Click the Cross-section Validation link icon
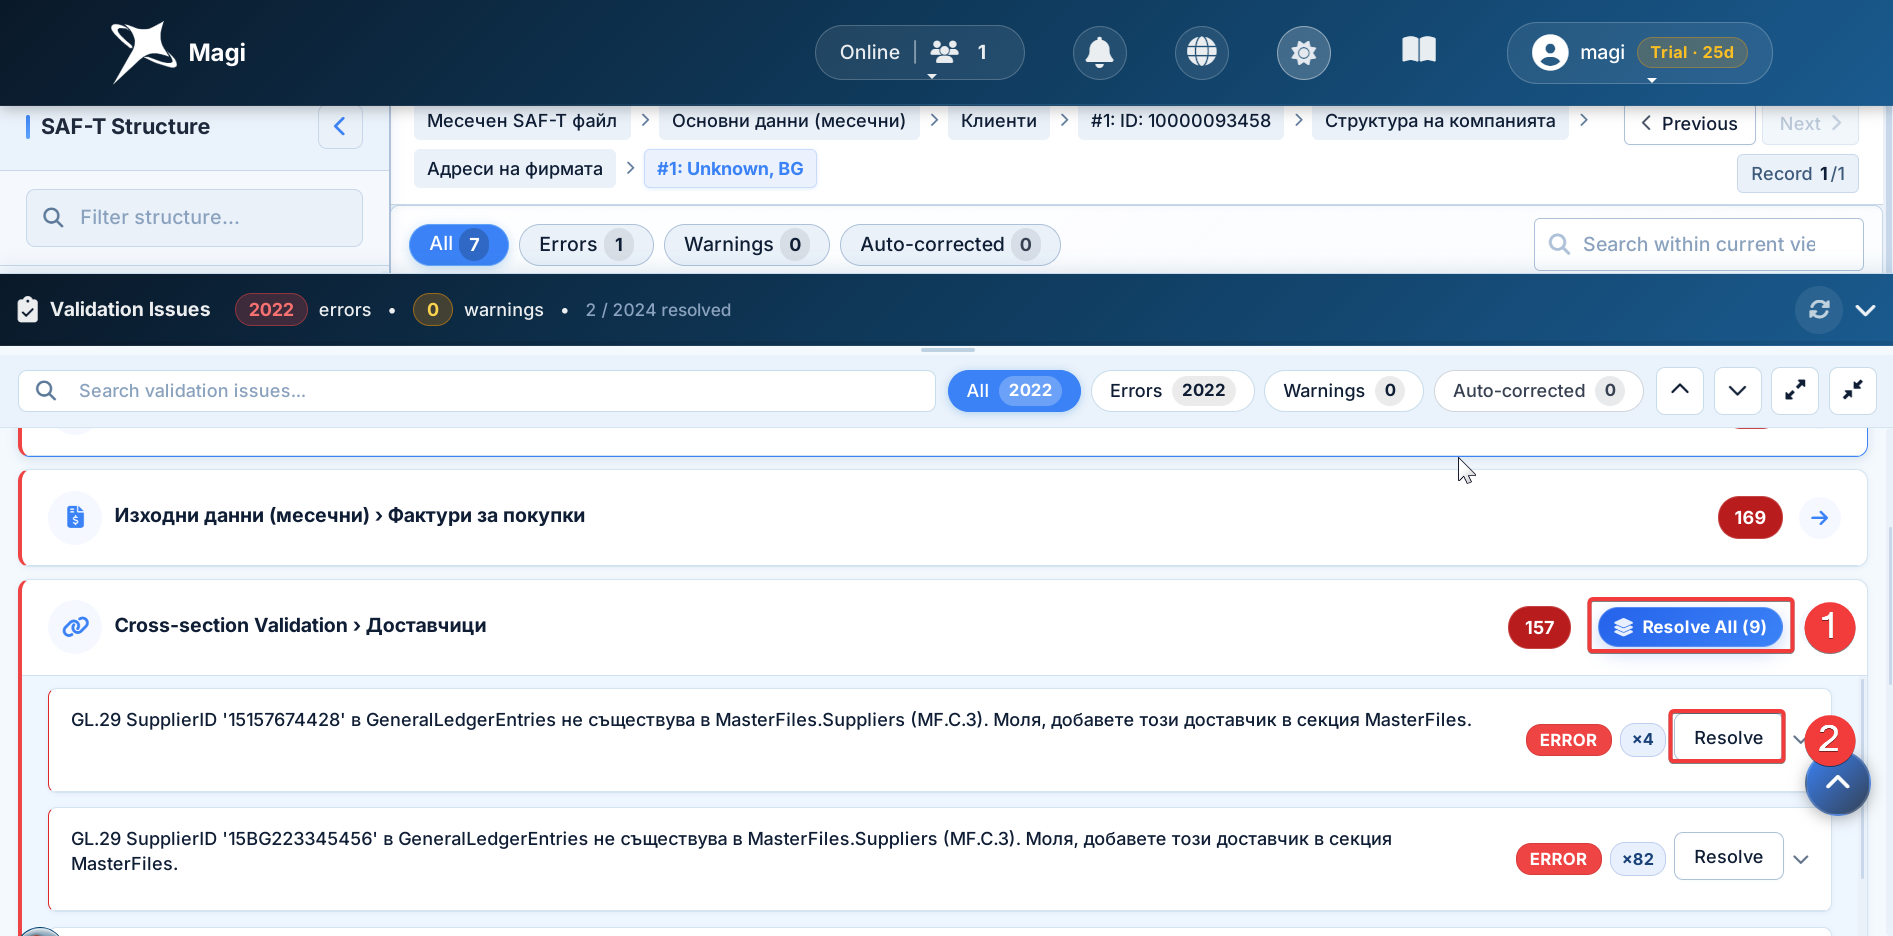1893x936 pixels. tap(75, 626)
